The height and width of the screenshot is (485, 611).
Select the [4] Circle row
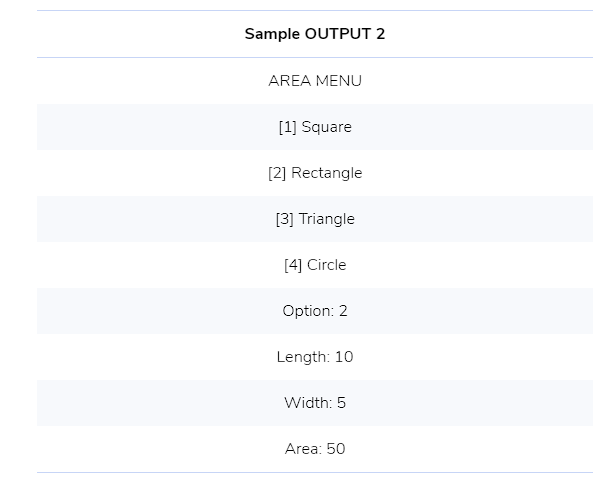315,265
